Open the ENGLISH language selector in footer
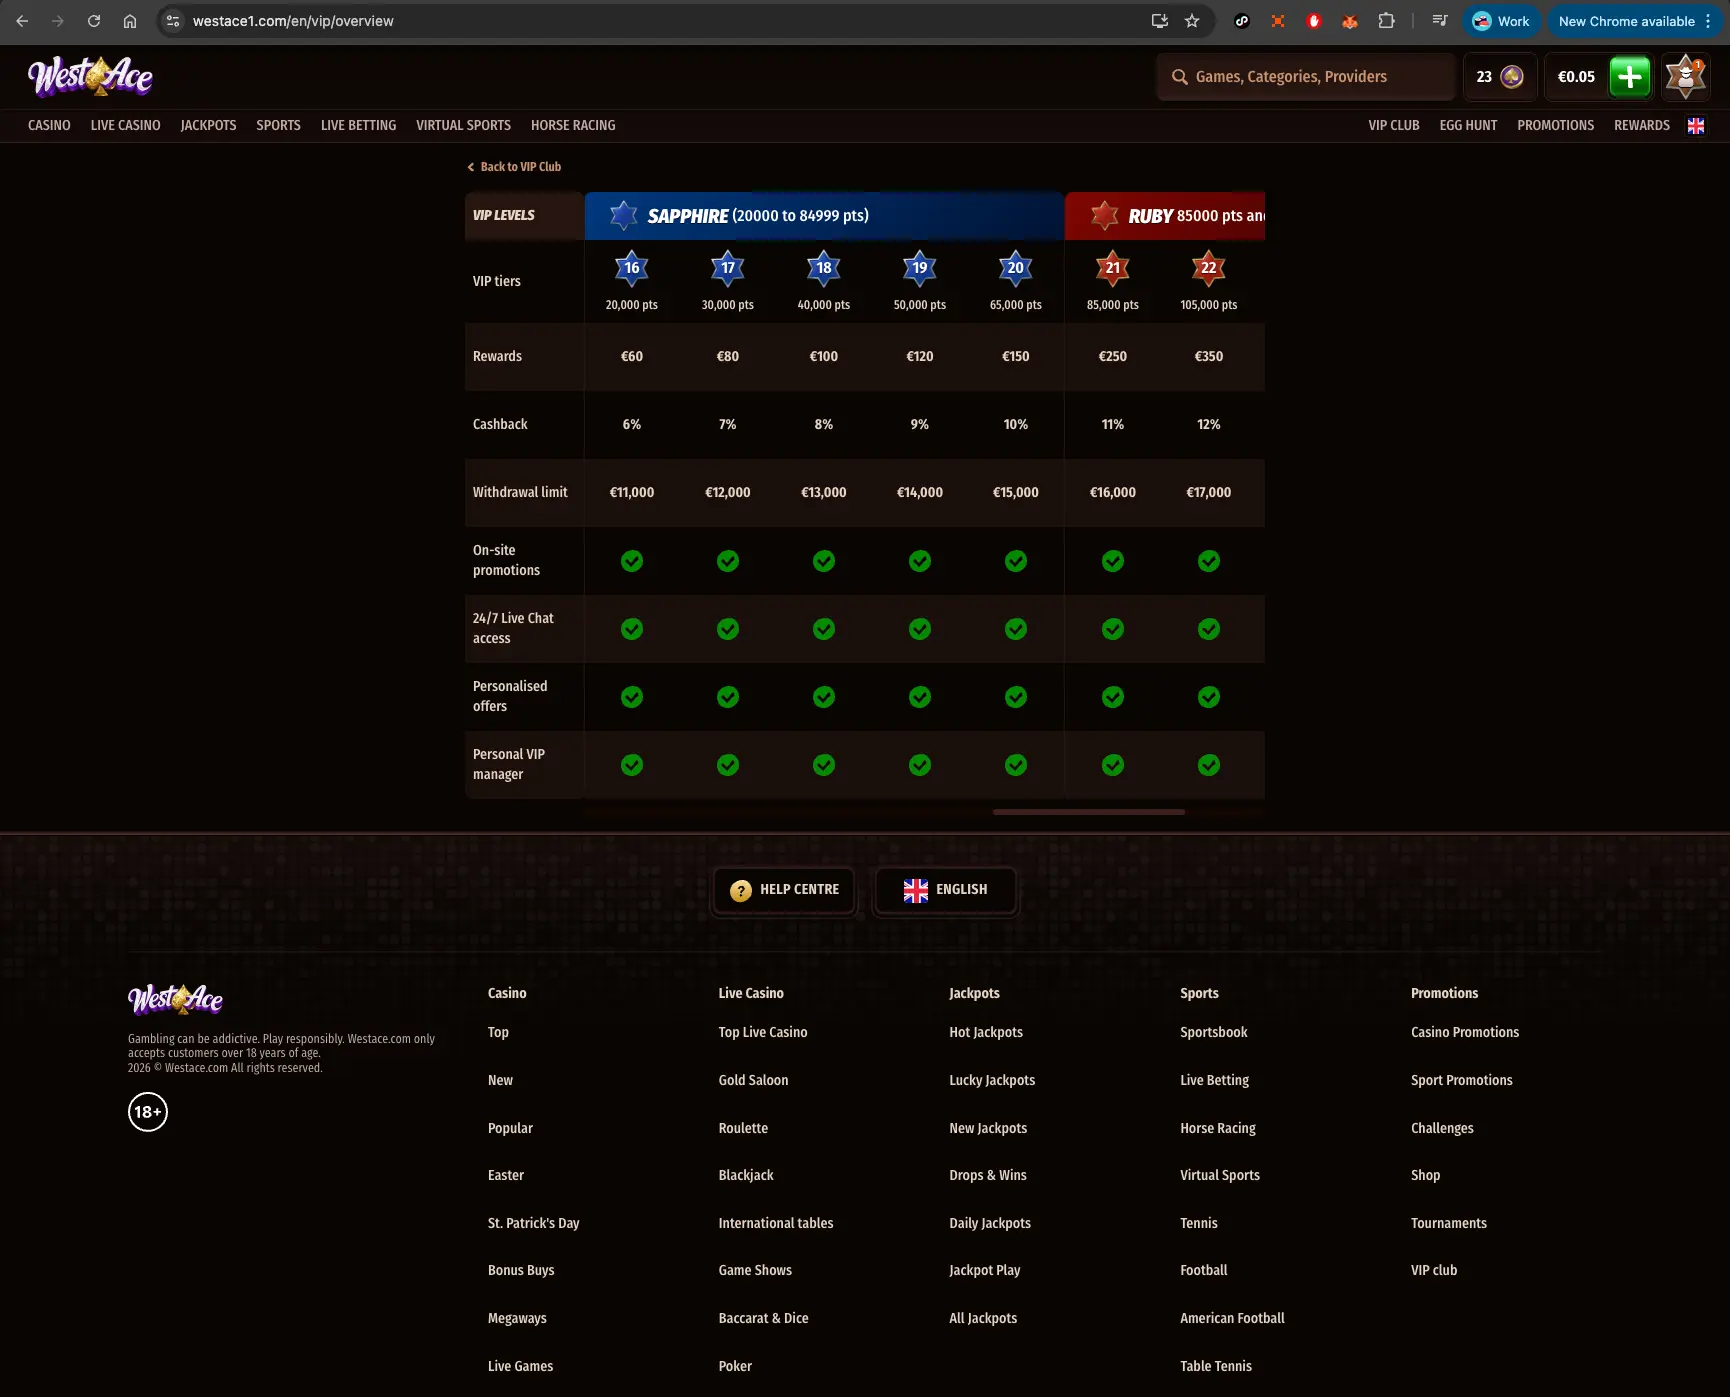Viewport: 1730px width, 1397px height. click(x=945, y=890)
